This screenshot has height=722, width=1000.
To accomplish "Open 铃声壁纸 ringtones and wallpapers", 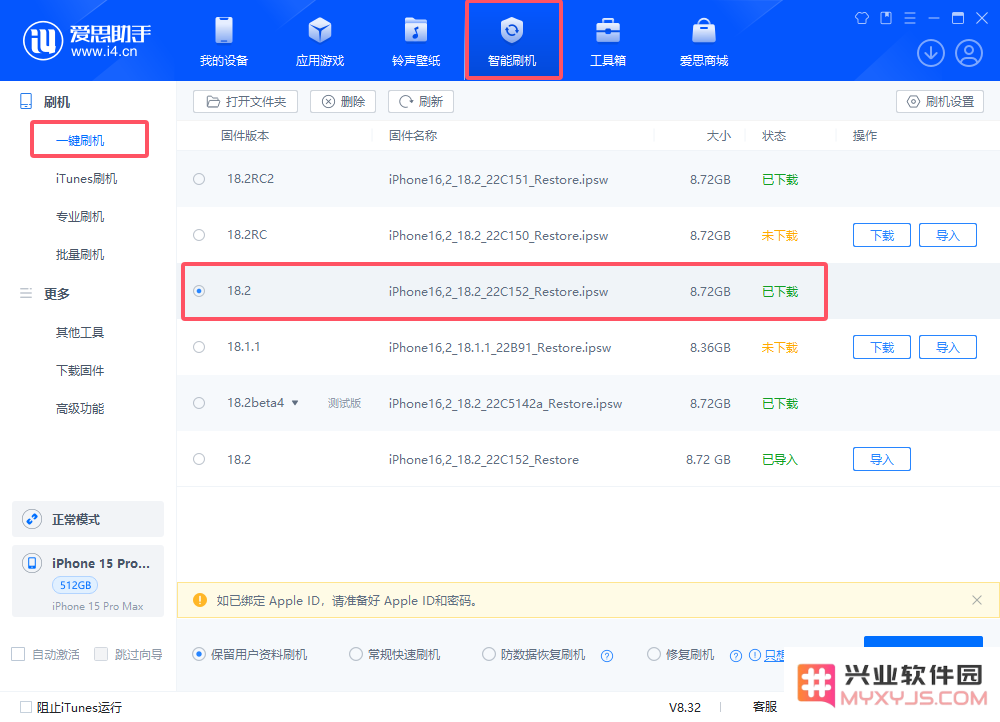I will pyautogui.click(x=416, y=41).
